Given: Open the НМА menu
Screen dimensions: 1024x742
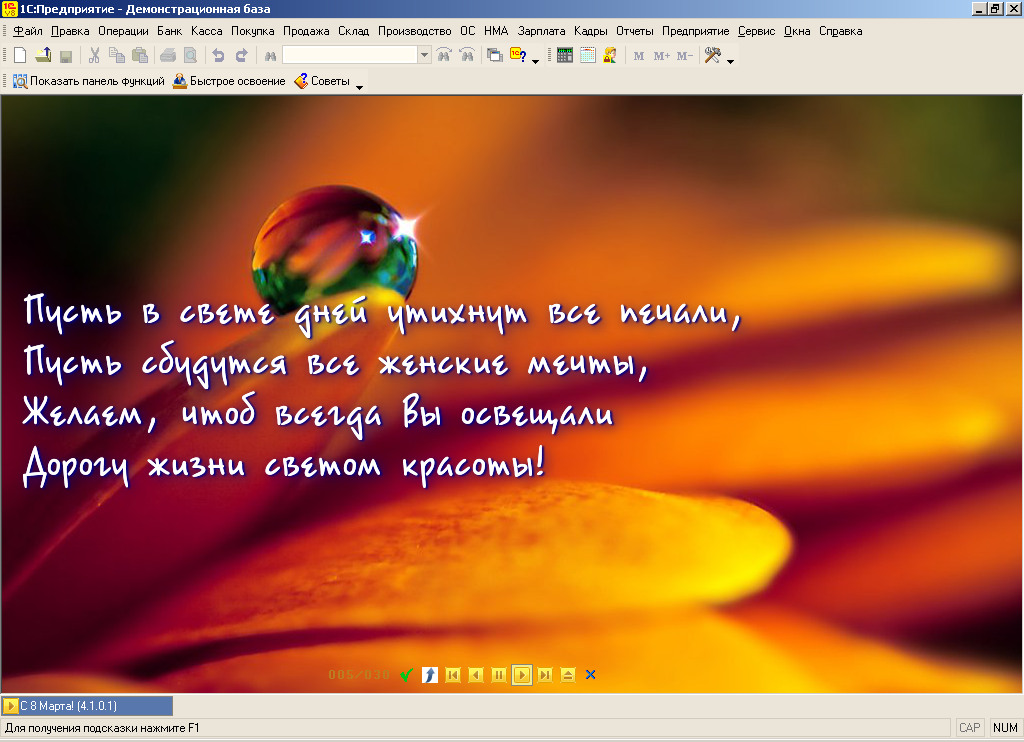Looking at the screenshot, I should click(496, 31).
